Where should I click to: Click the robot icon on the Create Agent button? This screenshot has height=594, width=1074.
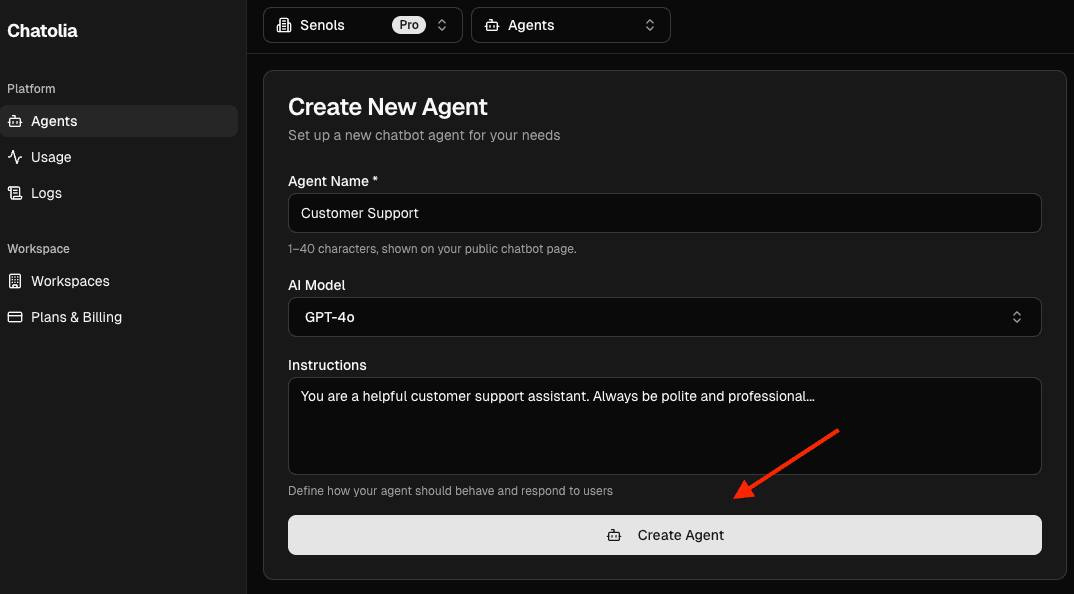pos(614,535)
